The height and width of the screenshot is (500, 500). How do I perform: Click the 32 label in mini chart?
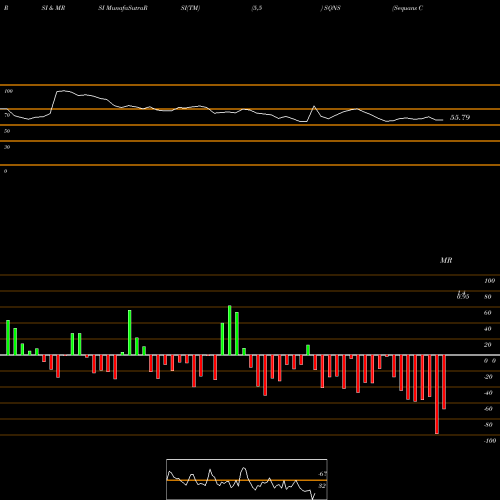(x=322, y=486)
